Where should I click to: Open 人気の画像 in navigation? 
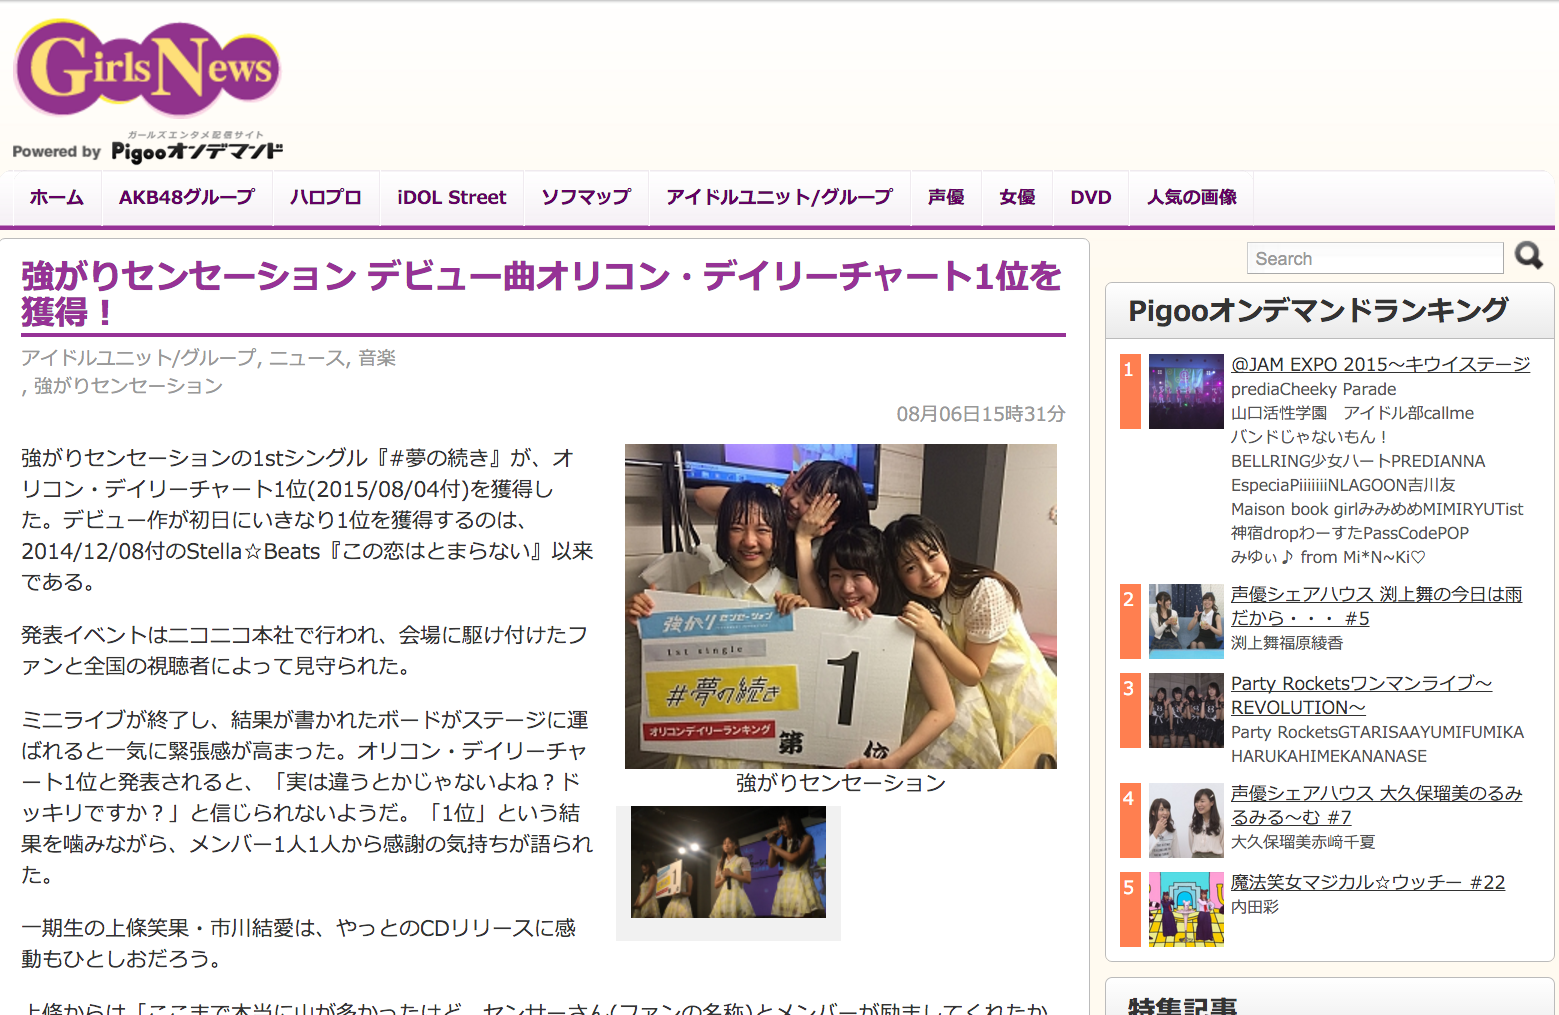(1192, 198)
